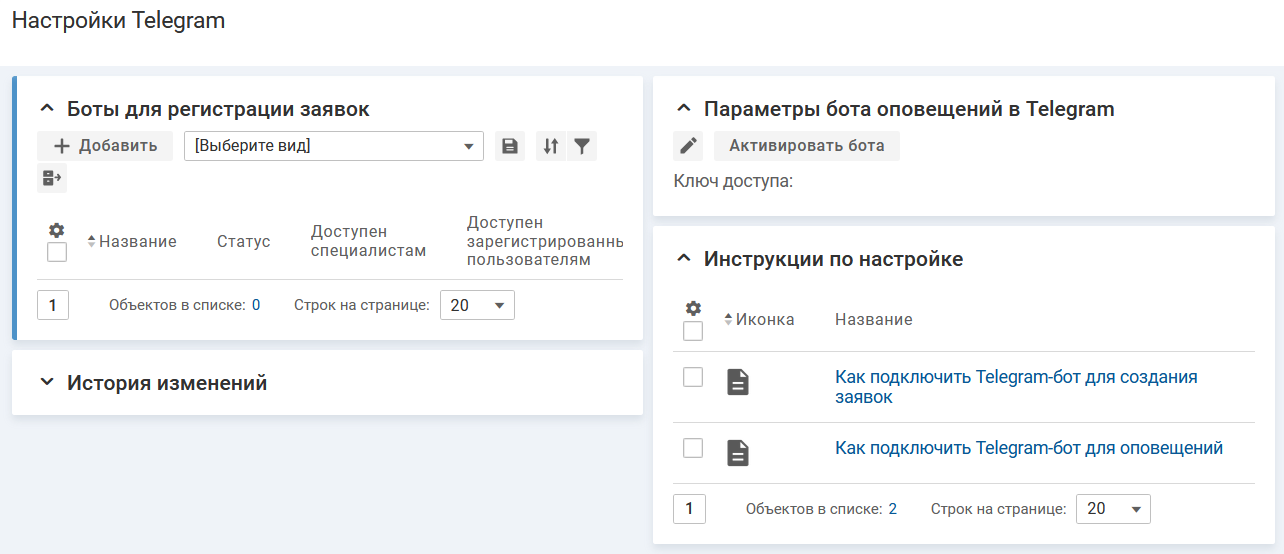Image resolution: width=1284 pixels, height=554 pixels.
Task: Open the sort settings arrows icon
Action: [550, 146]
